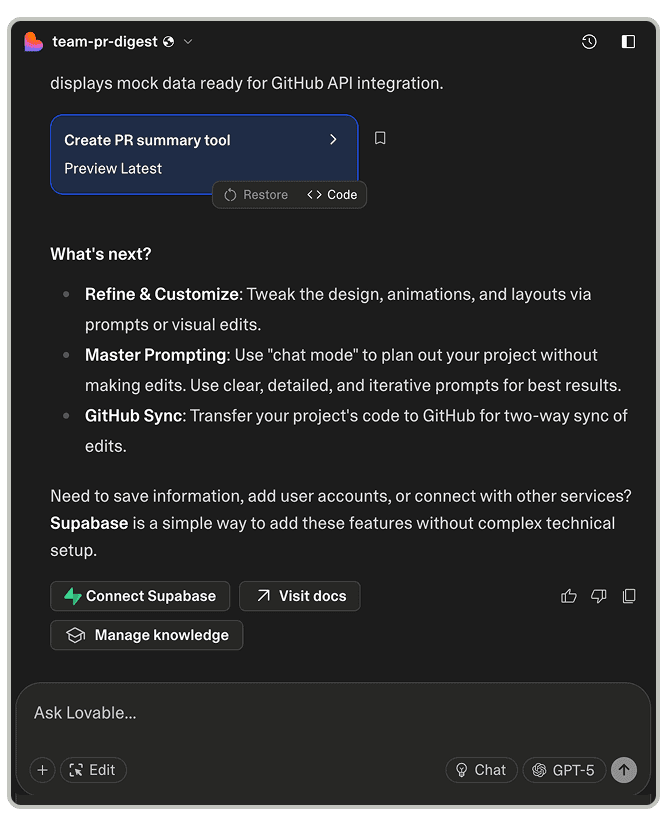The image size is (667, 816).
Task: Click the Manage knowledge button
Action: (147, 635)
